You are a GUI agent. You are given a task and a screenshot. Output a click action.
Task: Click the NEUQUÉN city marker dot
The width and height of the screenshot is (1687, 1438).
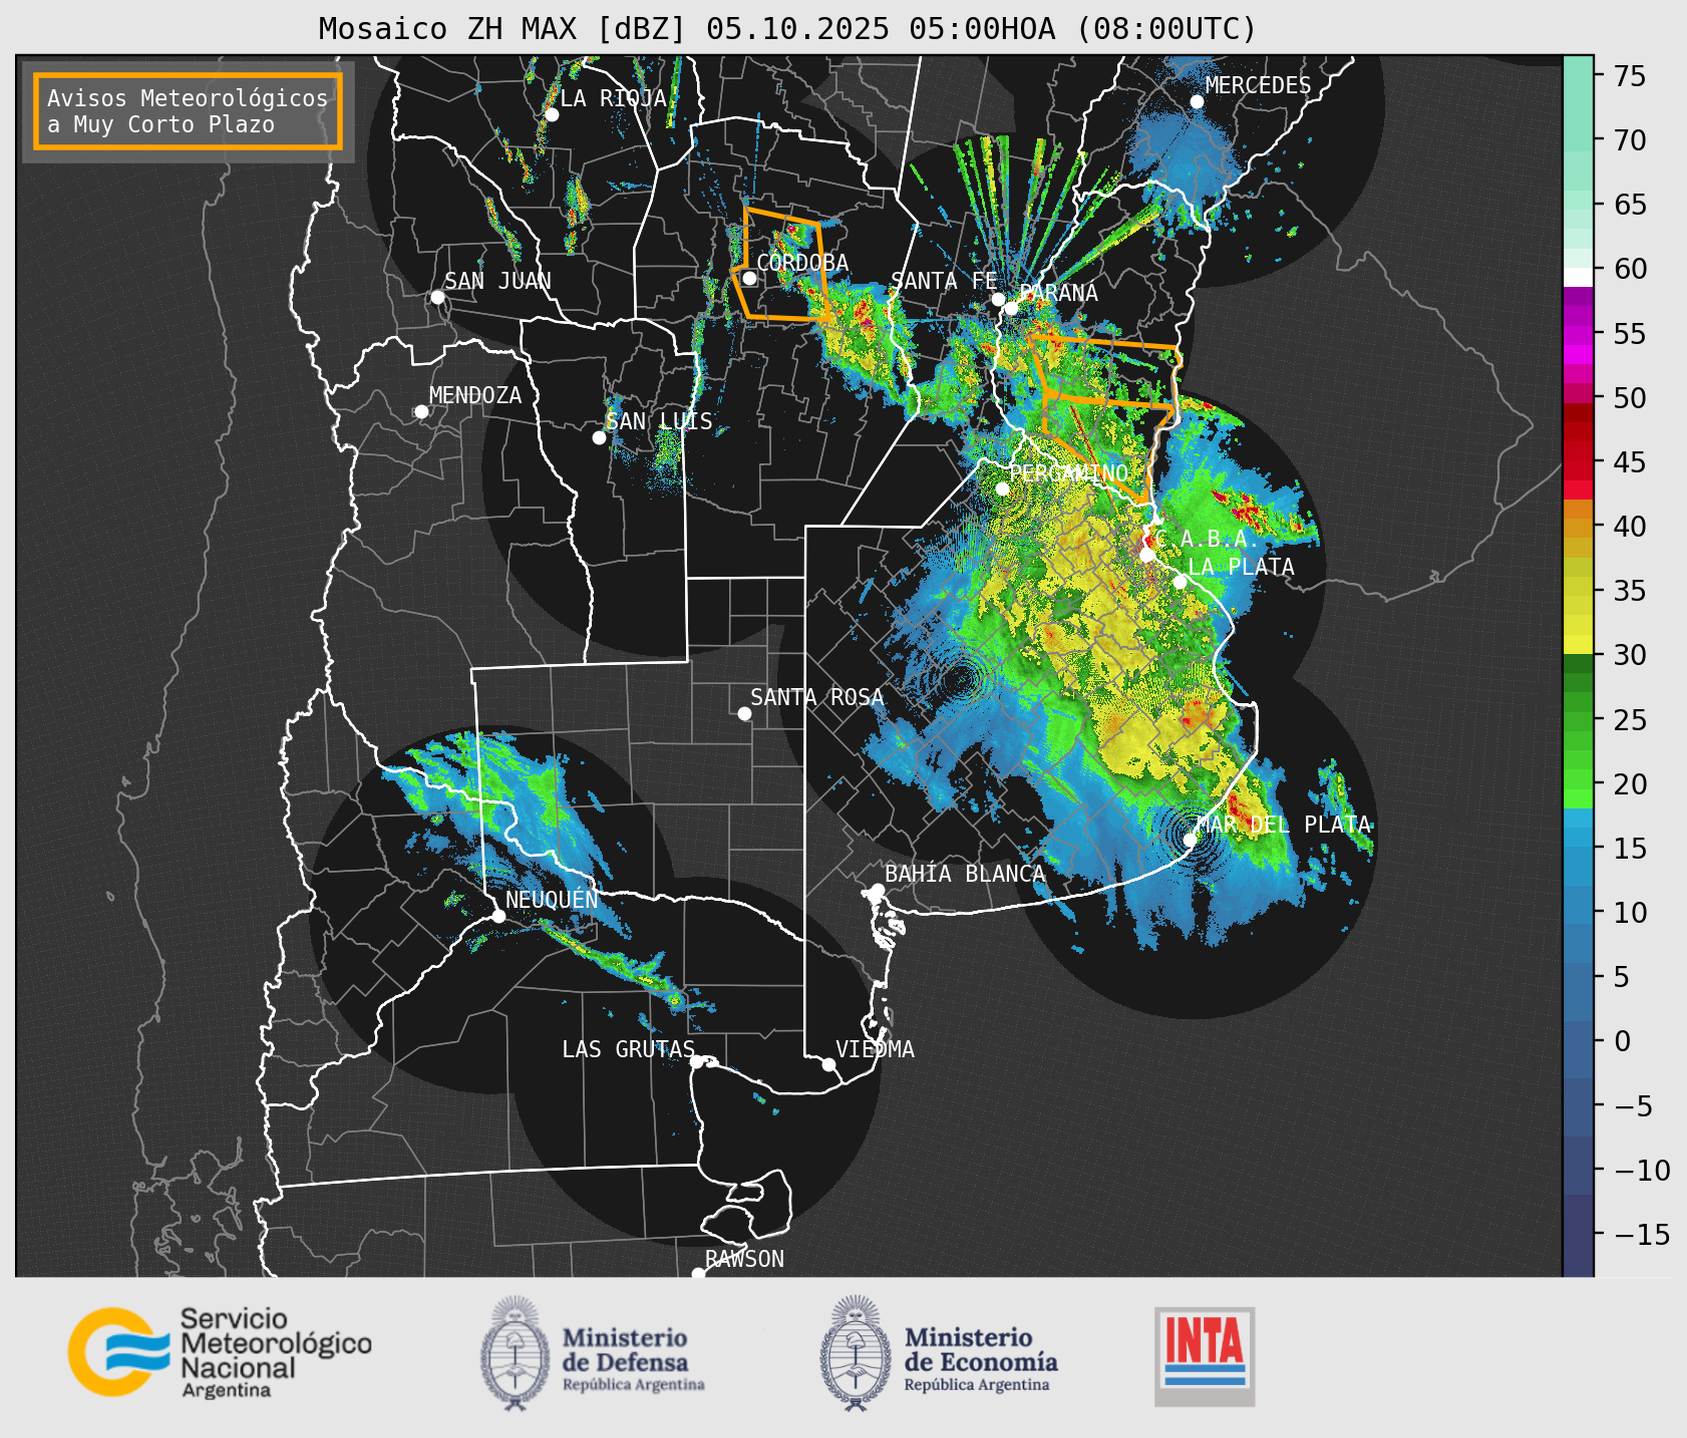pyautogui.click(x=498, y=916)
